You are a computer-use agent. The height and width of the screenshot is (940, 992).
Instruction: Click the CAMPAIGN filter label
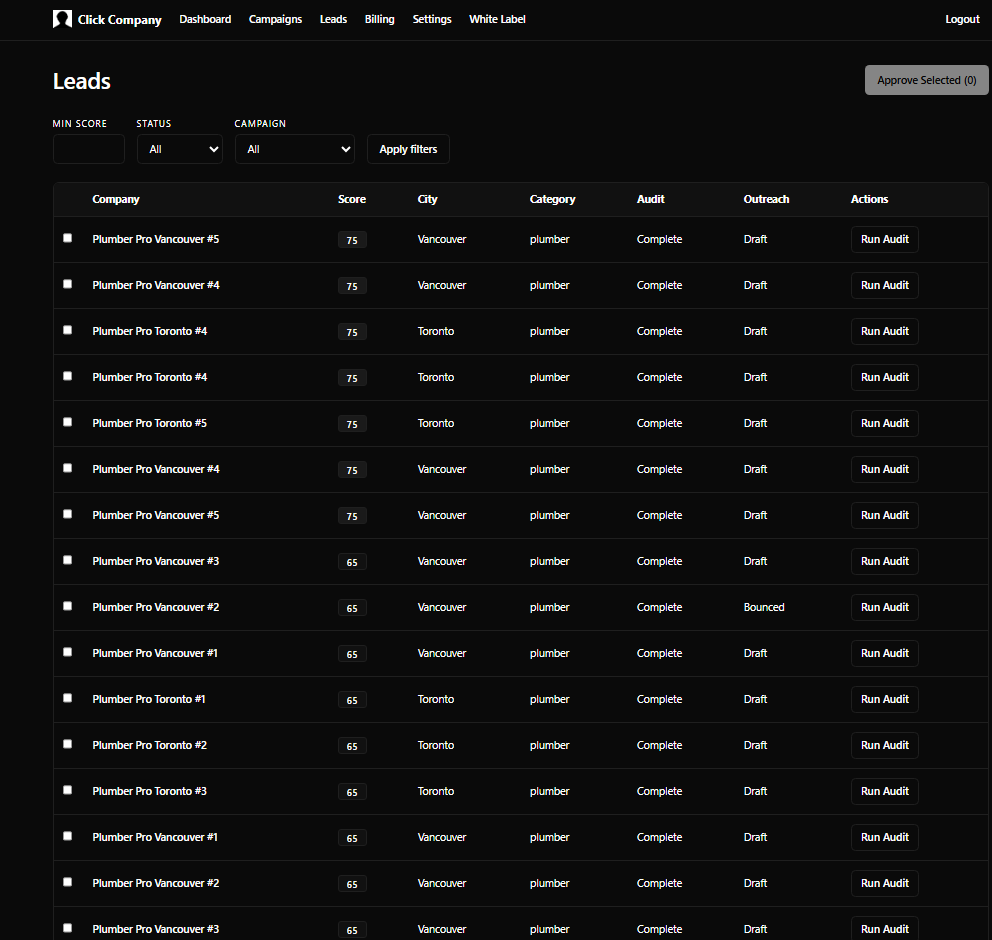click(260, 123)
